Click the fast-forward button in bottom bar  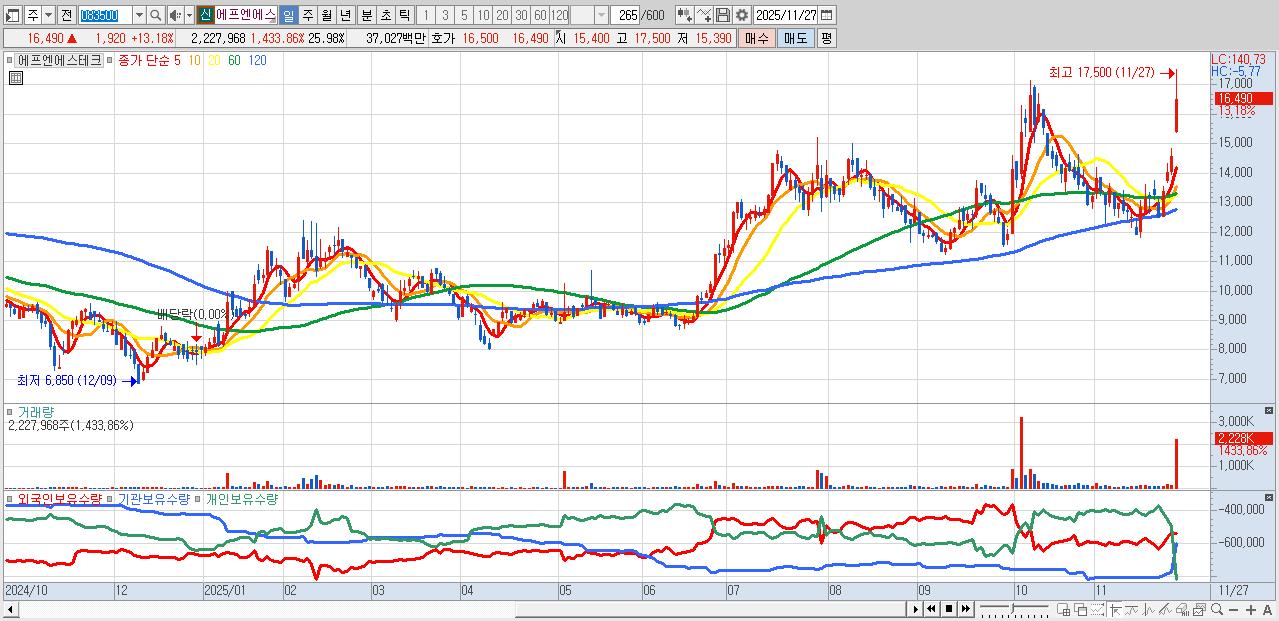click(x=965, y=609)
